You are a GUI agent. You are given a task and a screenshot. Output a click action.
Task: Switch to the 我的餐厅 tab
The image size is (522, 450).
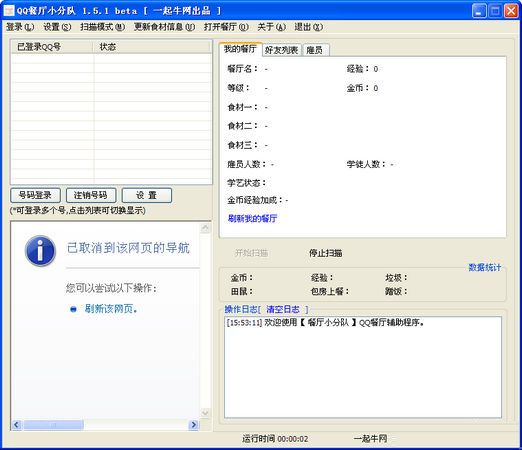coord(240,49)
